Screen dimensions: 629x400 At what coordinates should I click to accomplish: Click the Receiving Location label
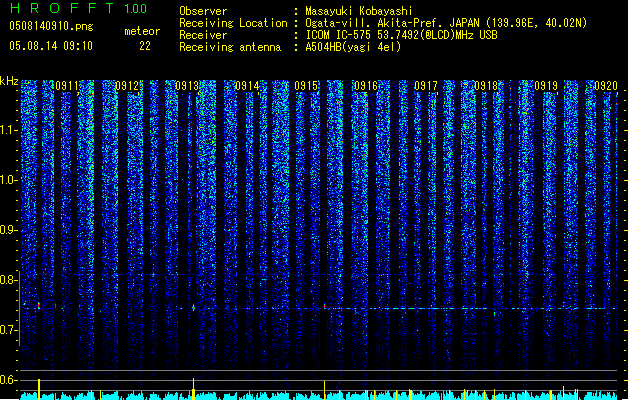click(x=233, y=23)
